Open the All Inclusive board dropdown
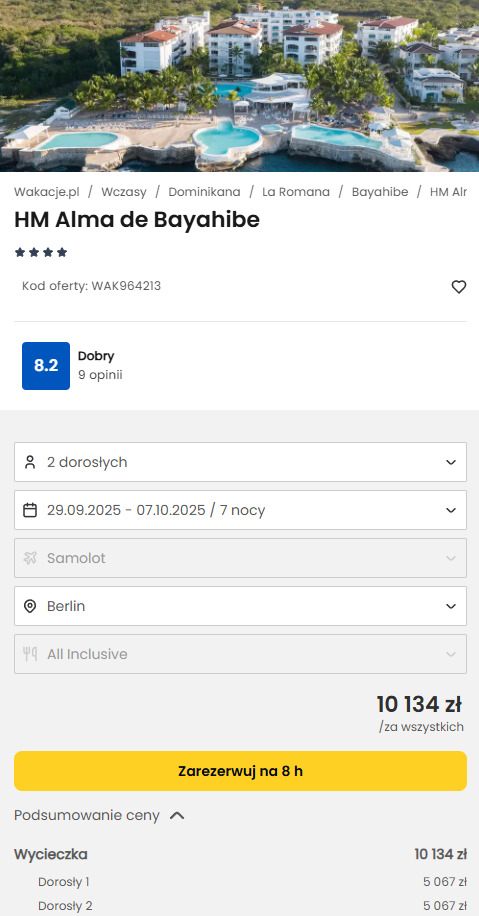 click(240, 654)
